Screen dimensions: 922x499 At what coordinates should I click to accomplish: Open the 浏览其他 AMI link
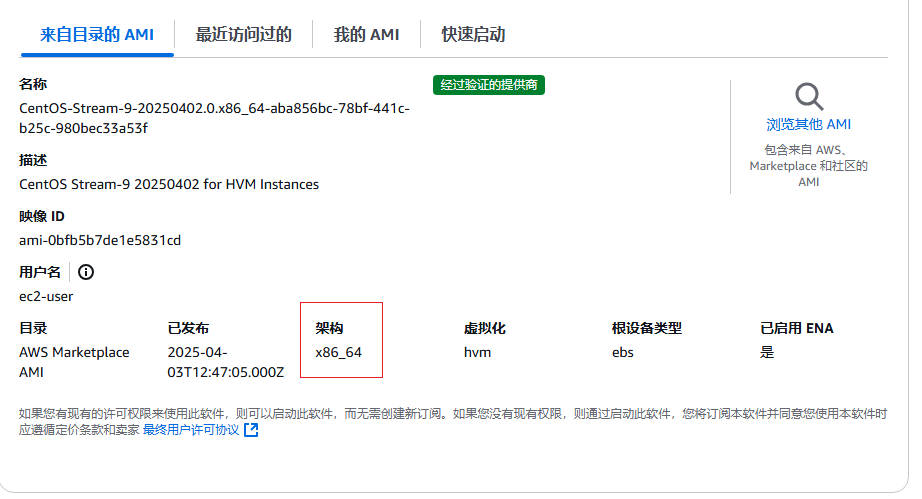pos(809,125)
